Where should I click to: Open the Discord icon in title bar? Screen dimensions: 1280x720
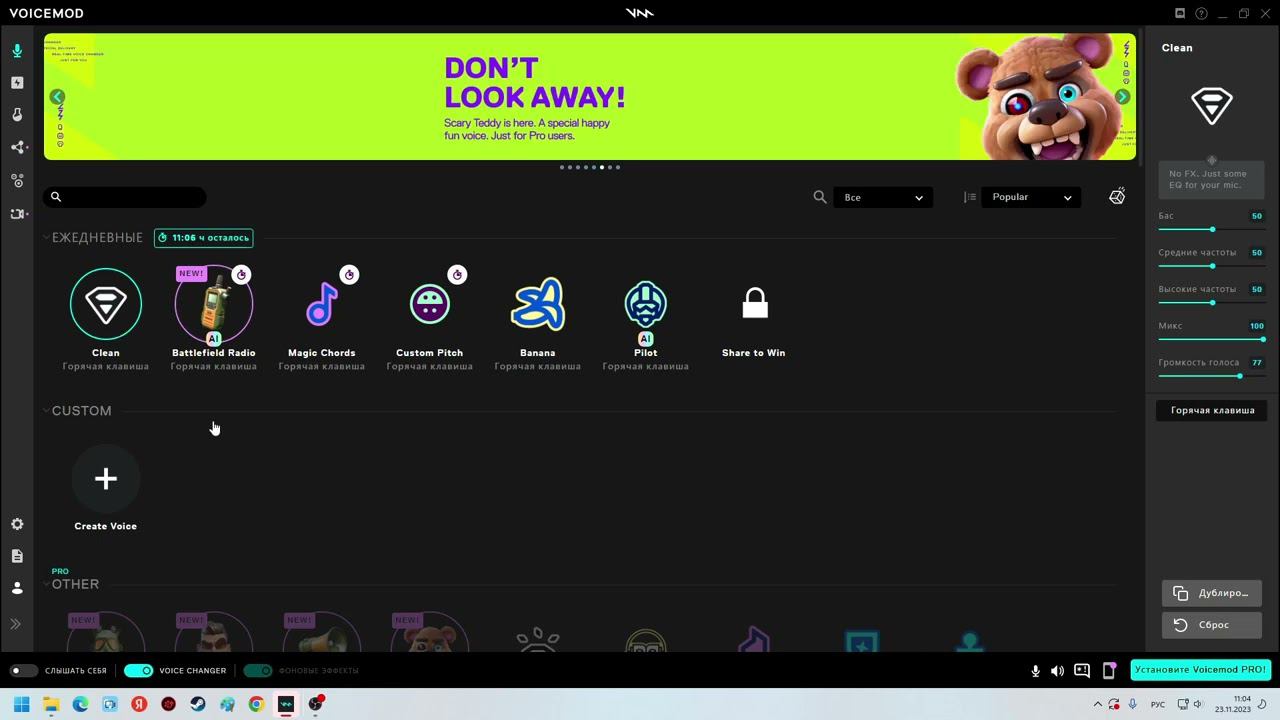click(1180, 13)
